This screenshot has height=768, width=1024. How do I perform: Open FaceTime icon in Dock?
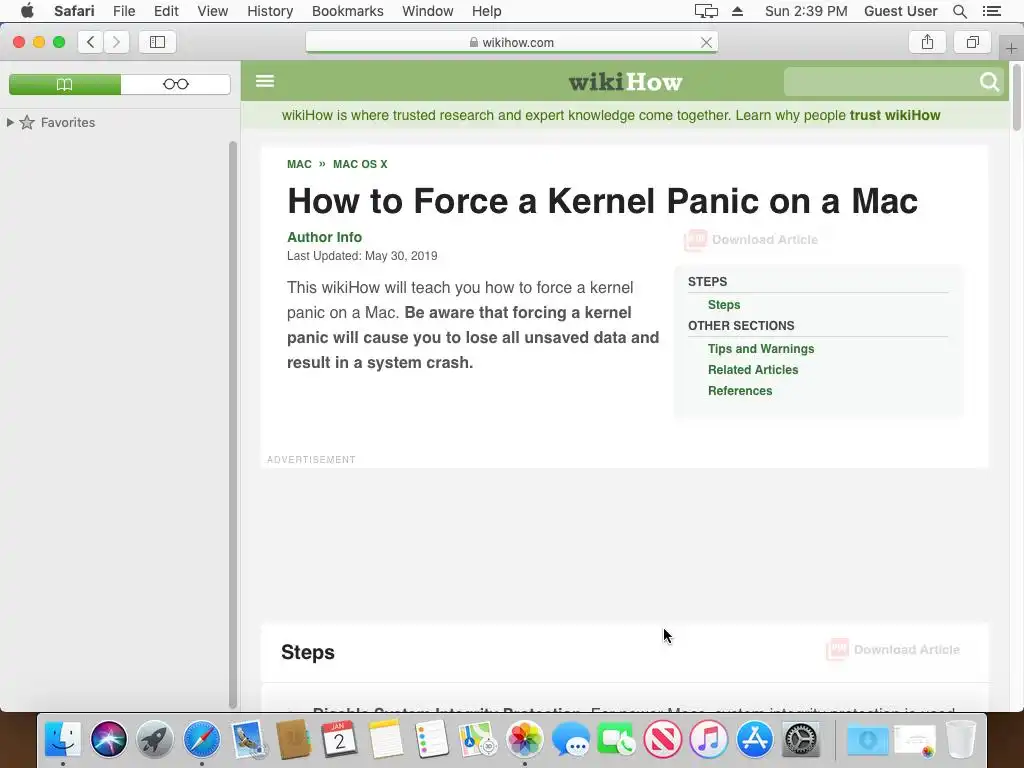click(x=616, y=739)
